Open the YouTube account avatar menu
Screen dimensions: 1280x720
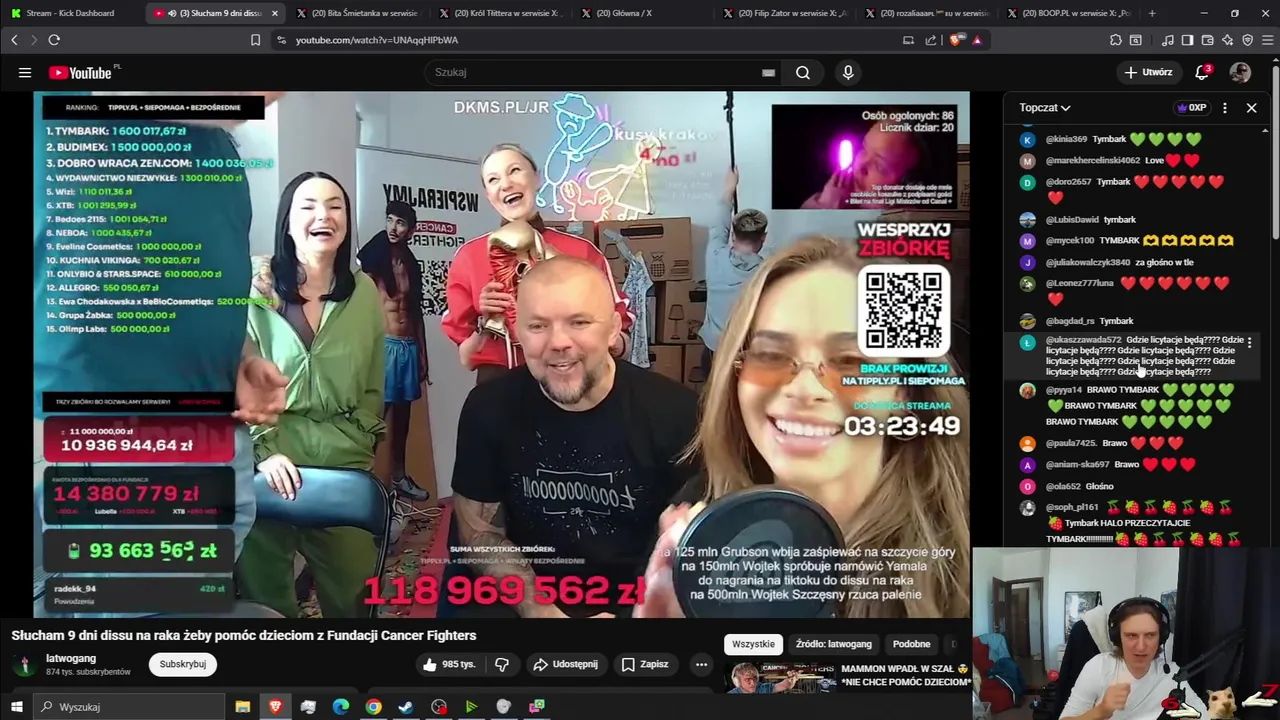[x=1240, y=72]
